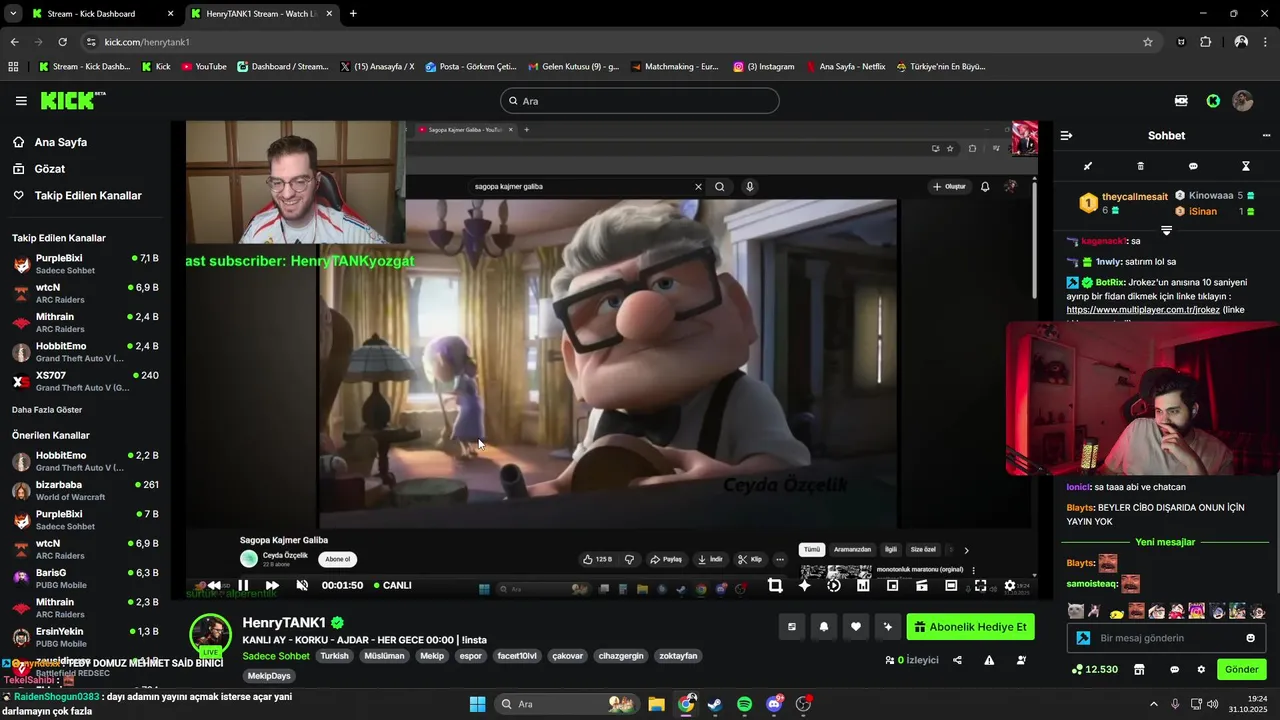The width and height of the screenshot is (1280, 720).
Task: Skip forward using the fast-forward button
Action: [272, 585]
